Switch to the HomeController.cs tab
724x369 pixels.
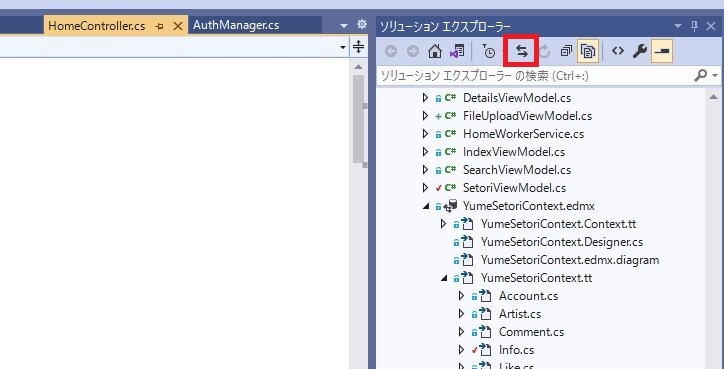[97, 25]
